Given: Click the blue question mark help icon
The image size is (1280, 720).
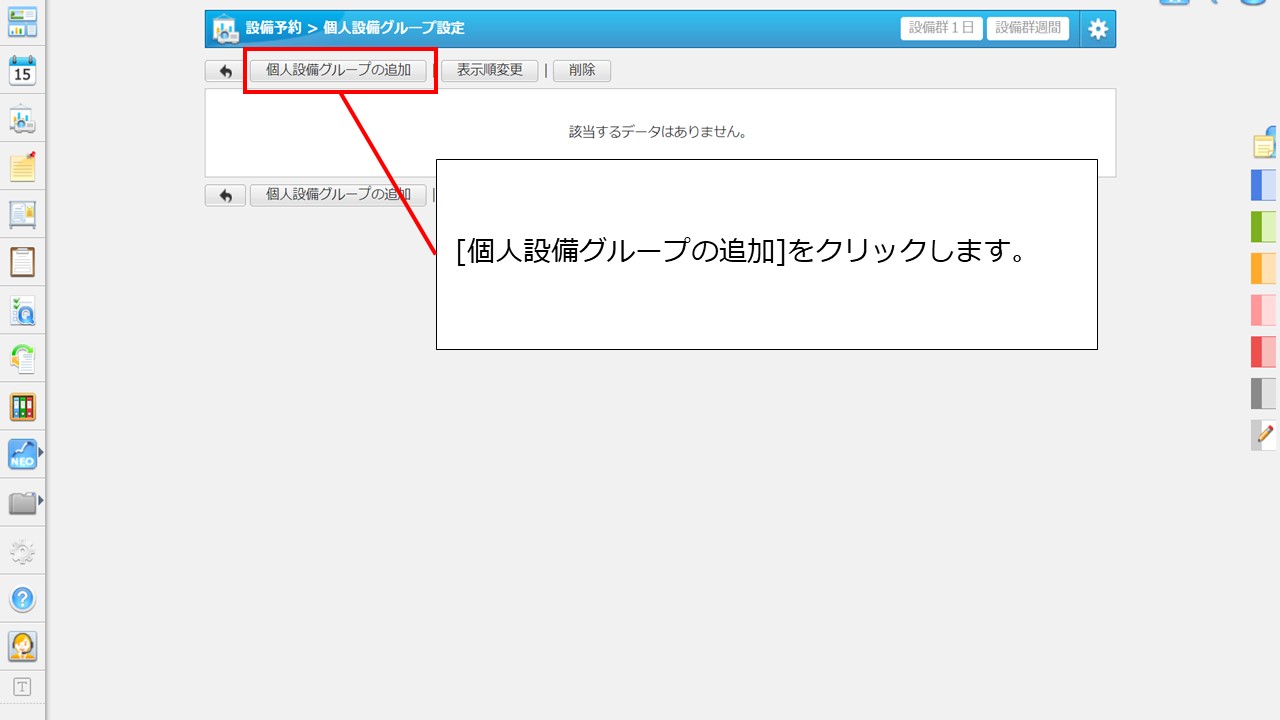Looking at the screenshot, I should [22, 599].
